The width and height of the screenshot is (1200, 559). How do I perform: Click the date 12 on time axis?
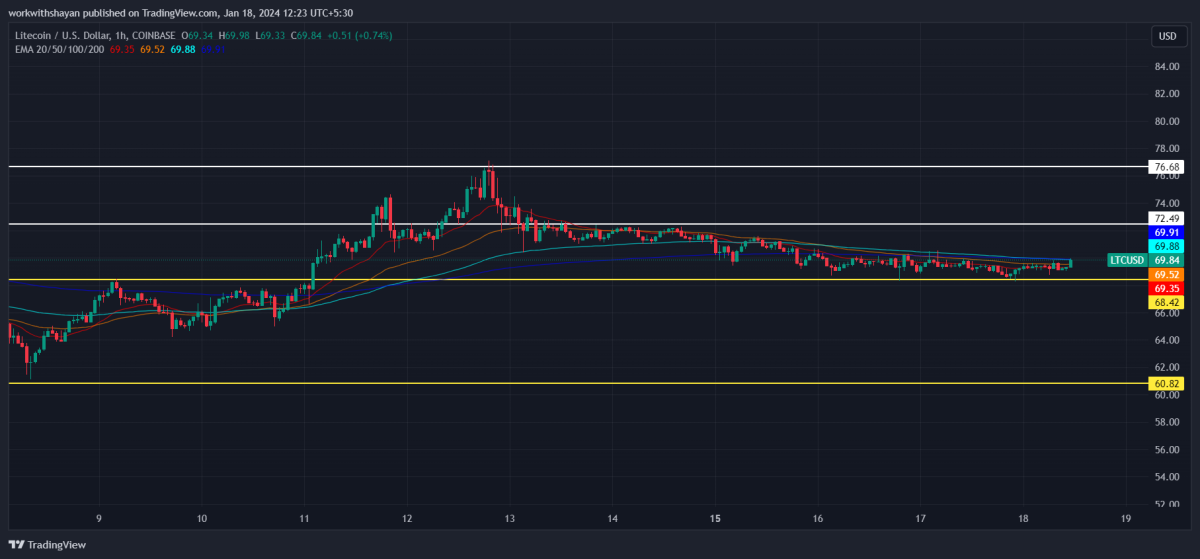click(x=407, y=519)
